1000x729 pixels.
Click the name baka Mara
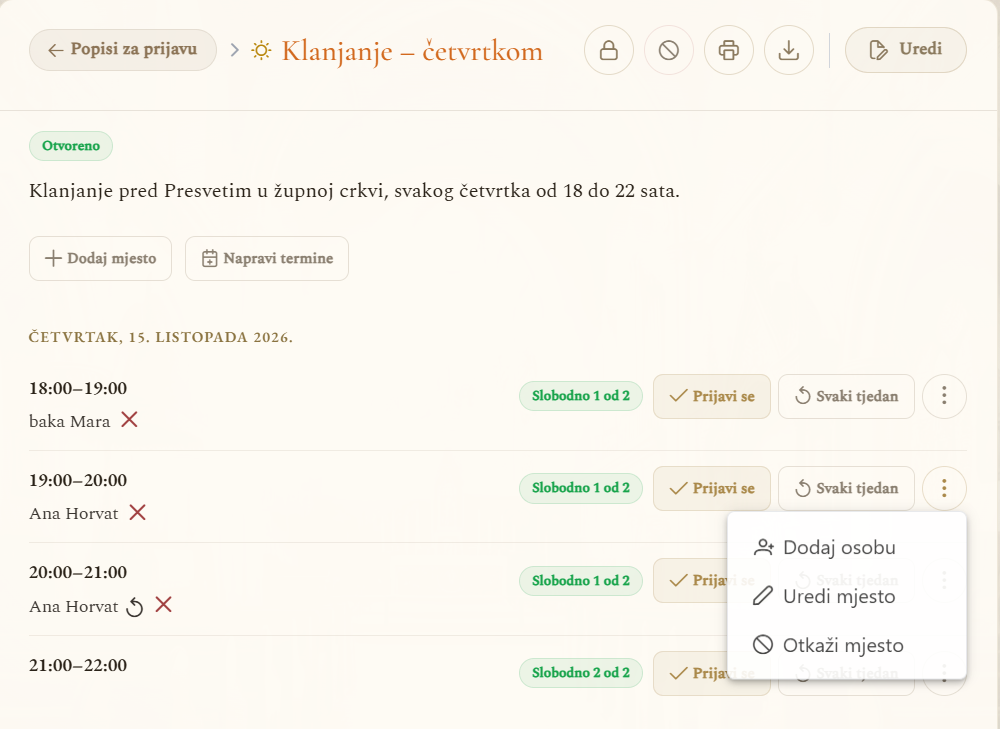click(x=70, y=422)
